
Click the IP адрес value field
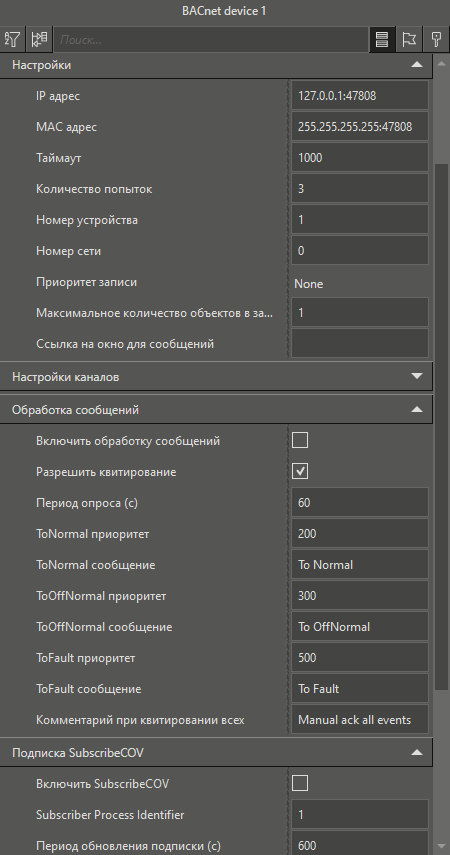[x=359, y=96]
